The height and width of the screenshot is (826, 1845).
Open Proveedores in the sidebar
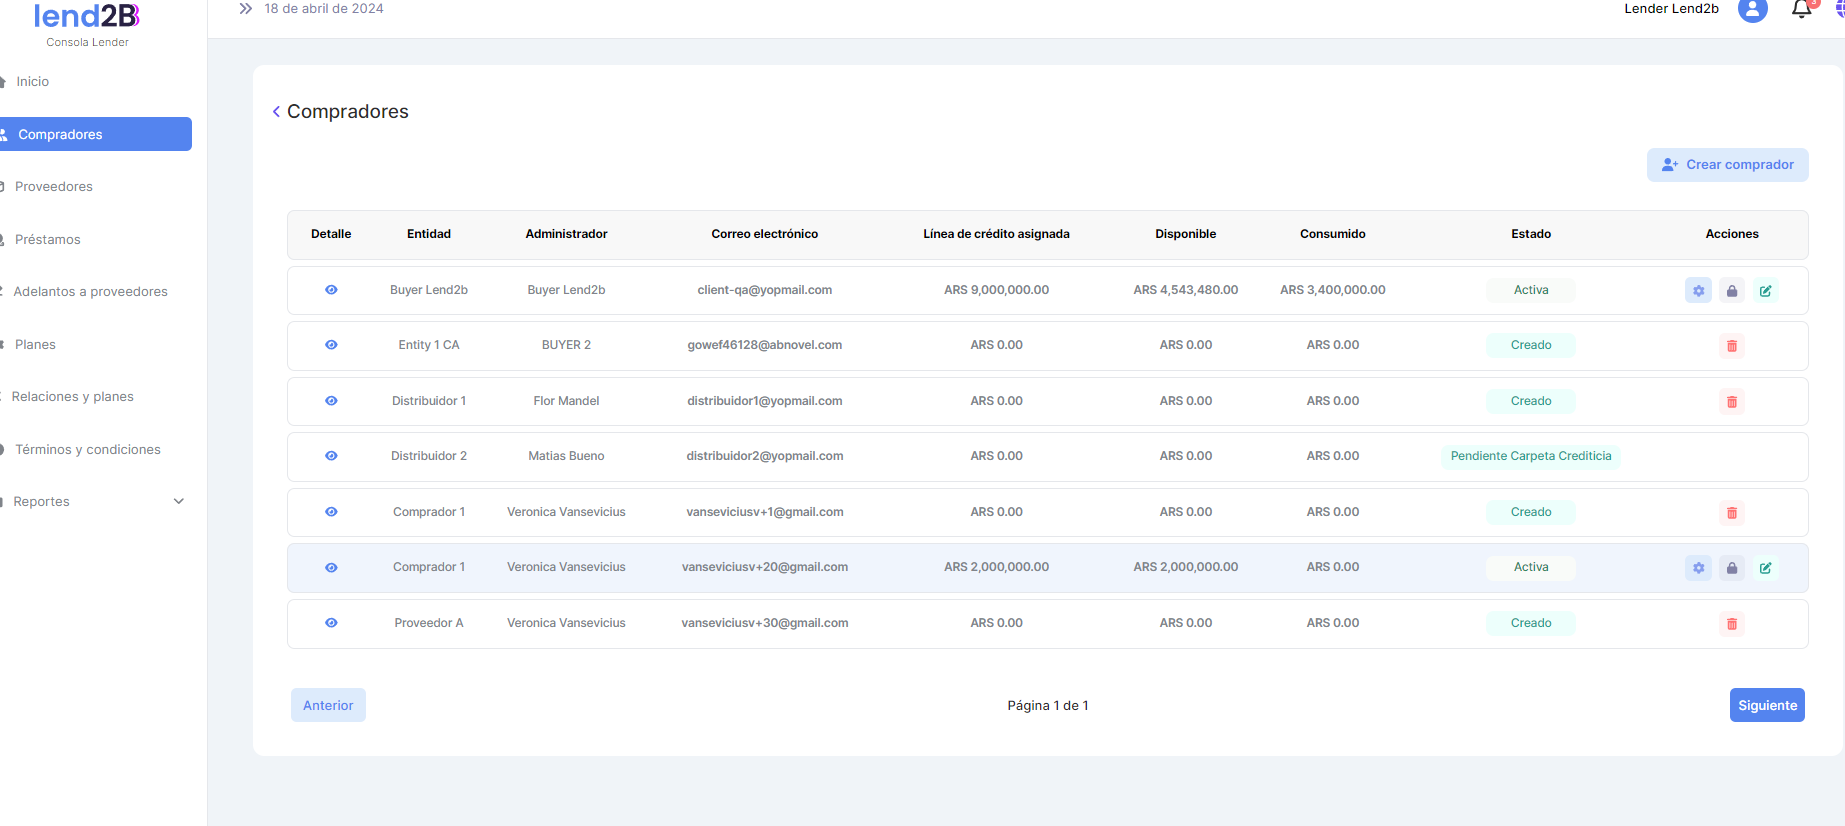(54, 187)
